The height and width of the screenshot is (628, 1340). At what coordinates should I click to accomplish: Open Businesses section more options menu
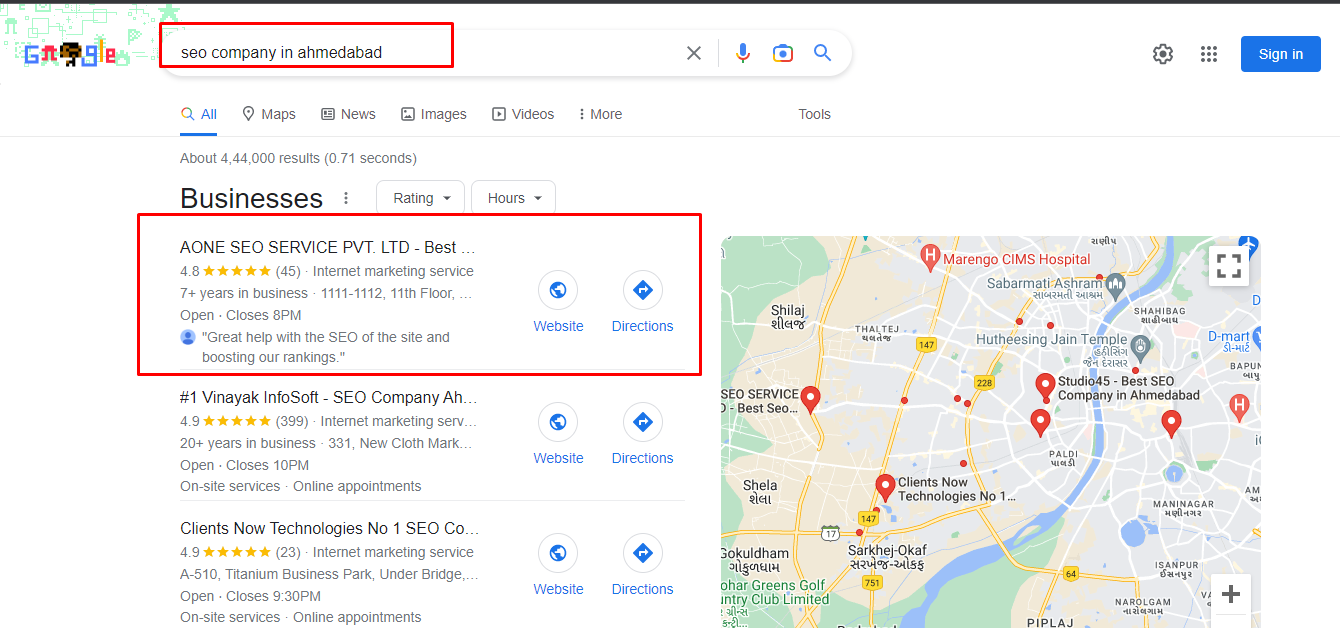pos(346,198)
